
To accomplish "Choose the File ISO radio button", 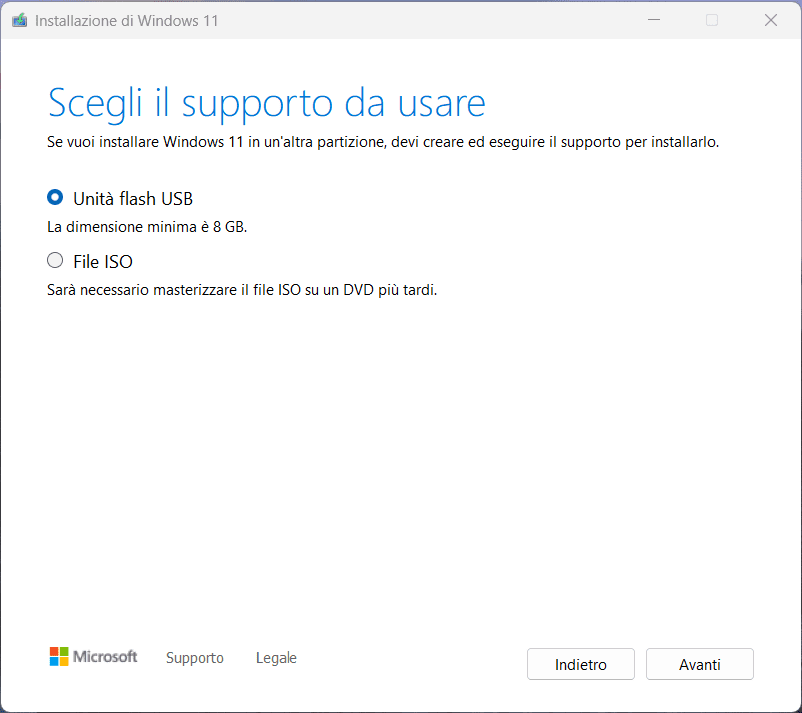I will click(55, 261).
